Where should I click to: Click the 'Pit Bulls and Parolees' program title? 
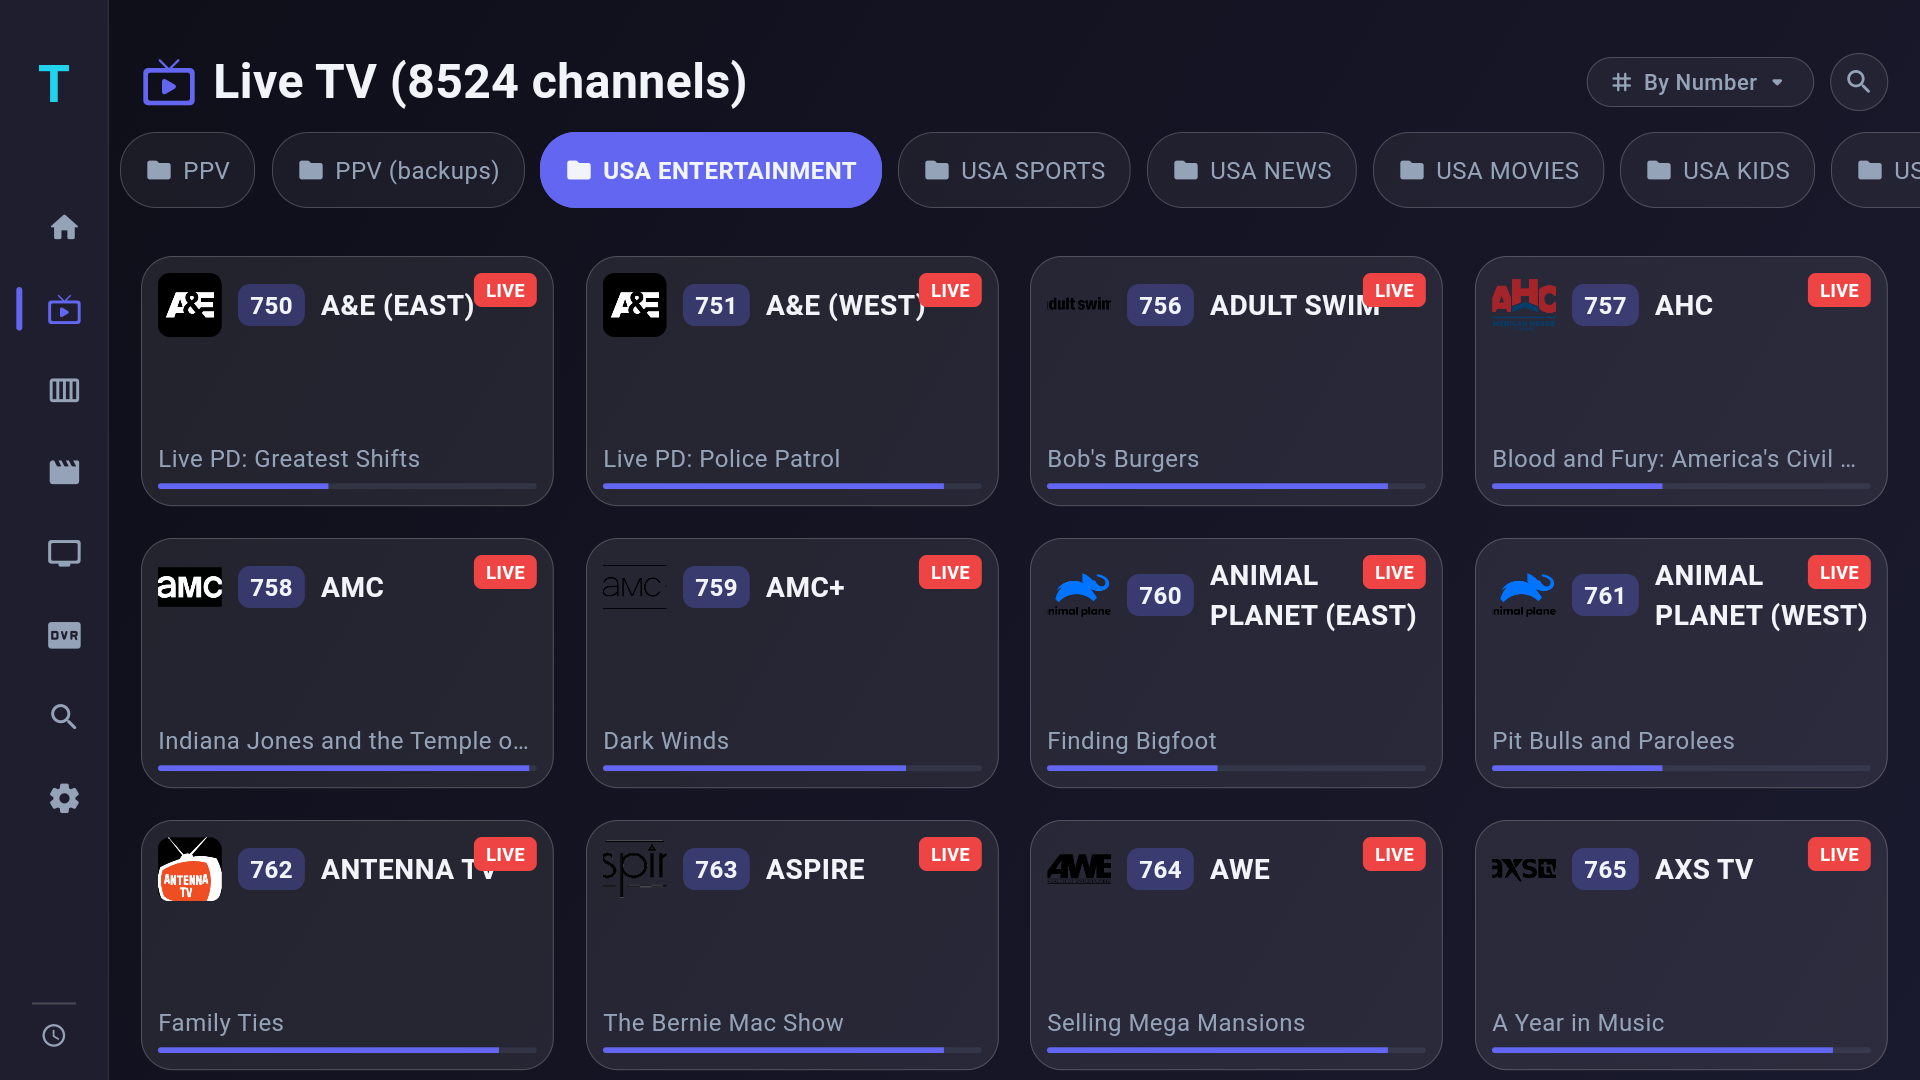pos(1613,741)
